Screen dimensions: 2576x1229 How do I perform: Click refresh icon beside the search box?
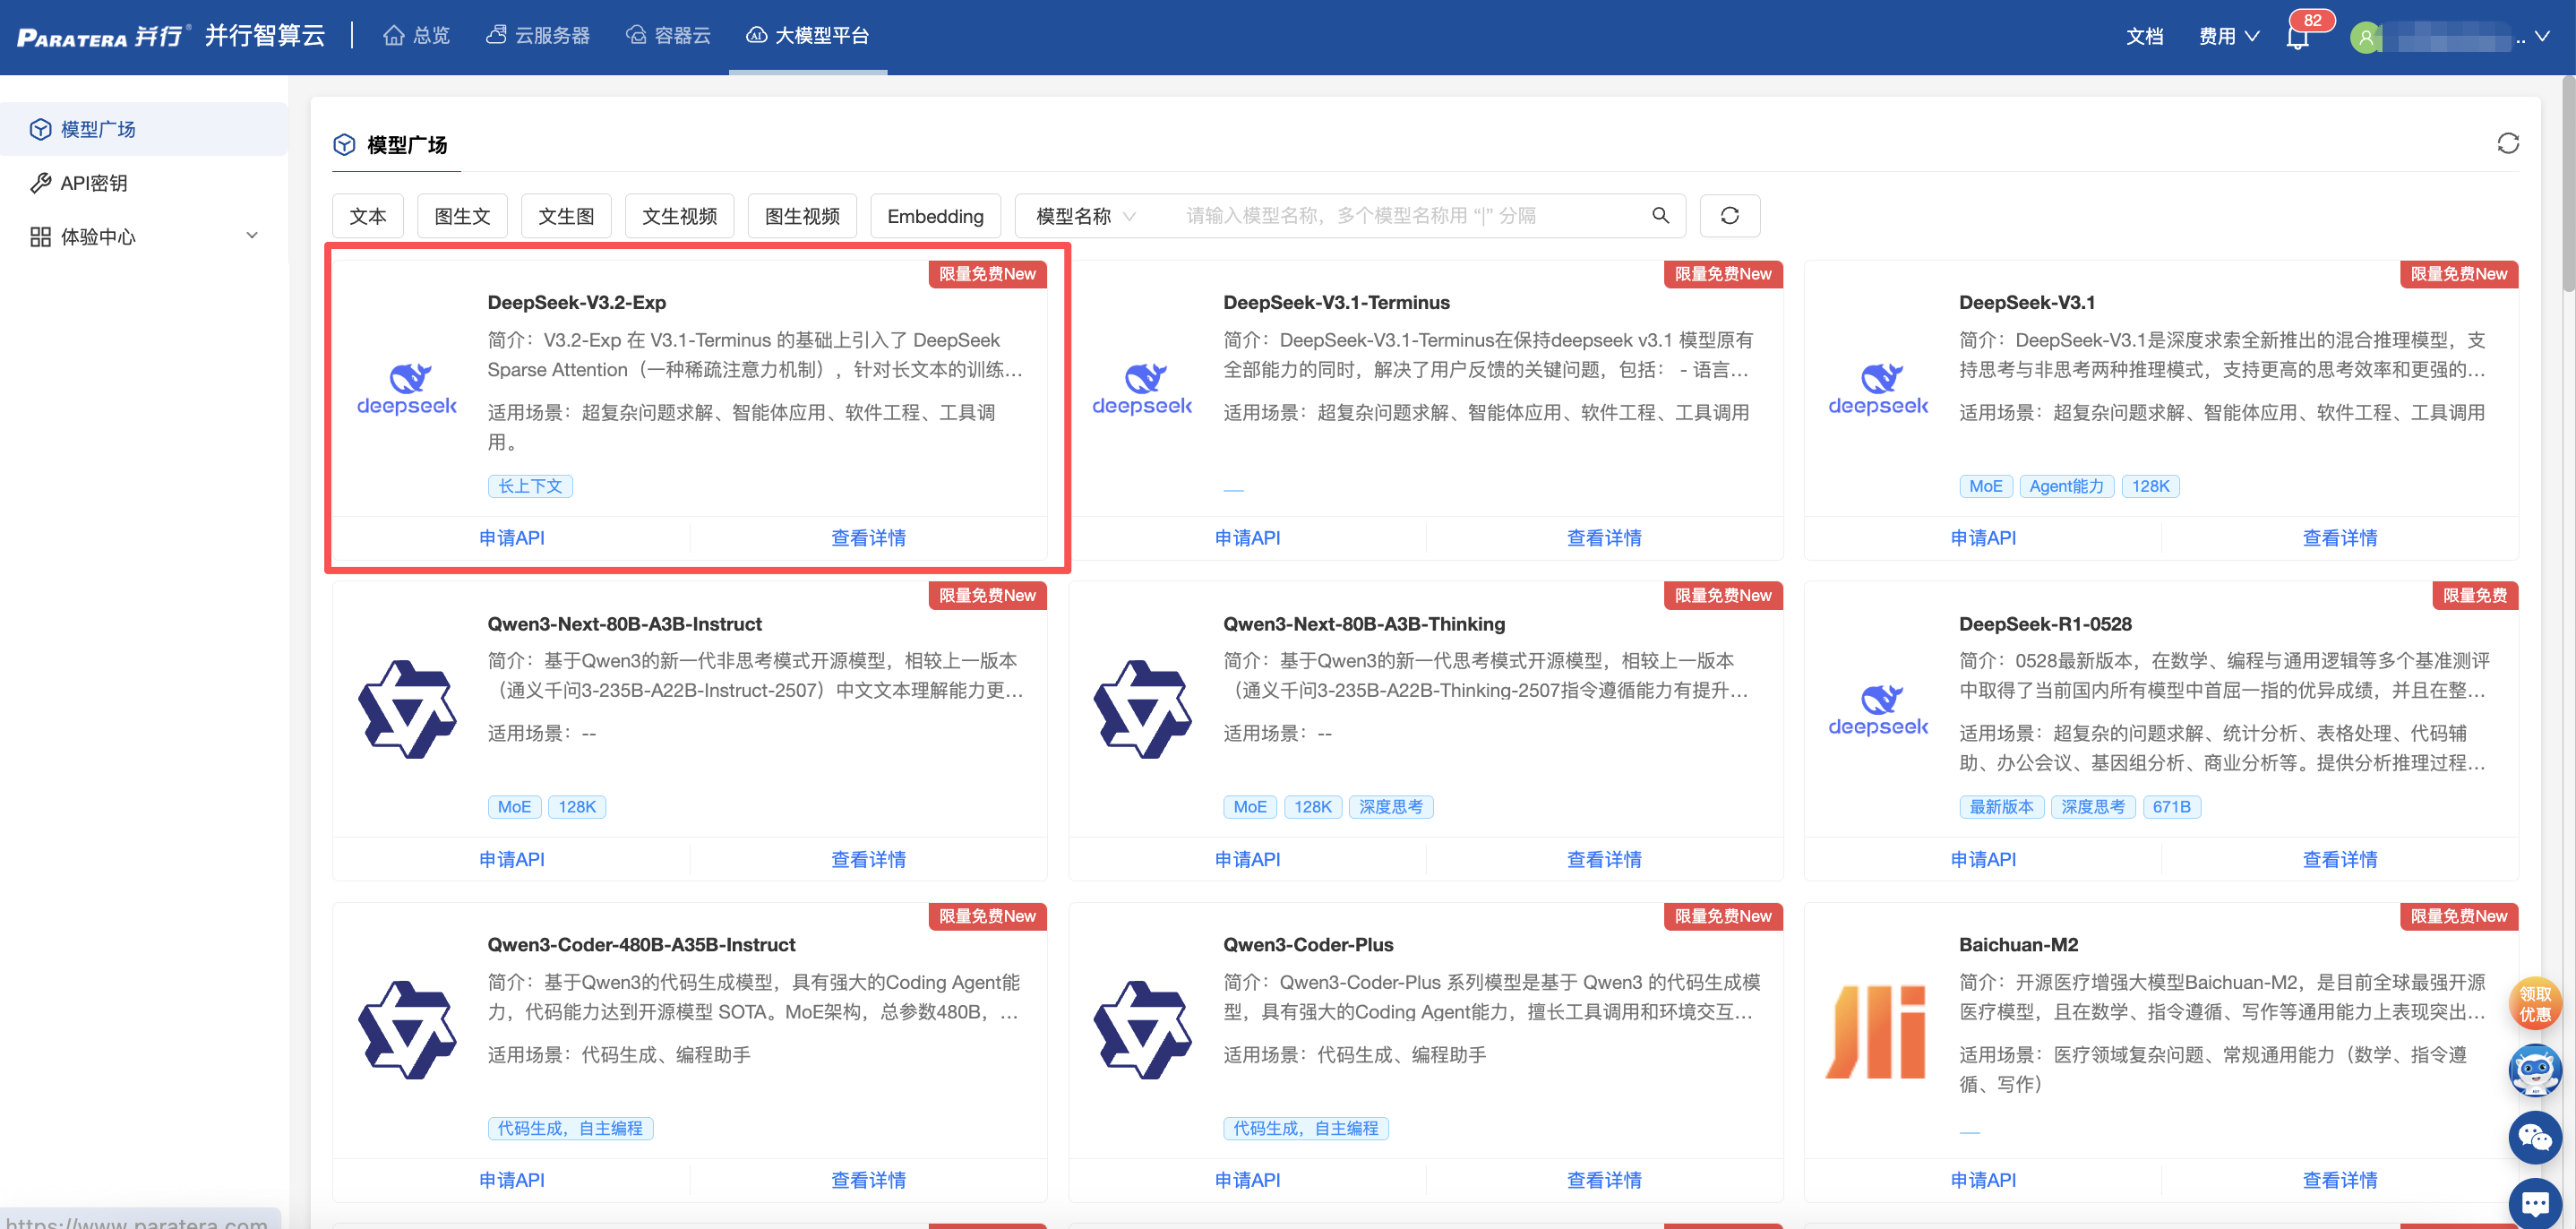pos(1729,216)
